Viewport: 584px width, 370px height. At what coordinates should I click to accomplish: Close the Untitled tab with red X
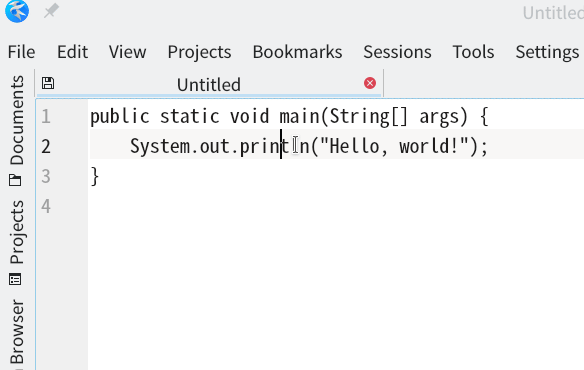(x=370, y=83)
